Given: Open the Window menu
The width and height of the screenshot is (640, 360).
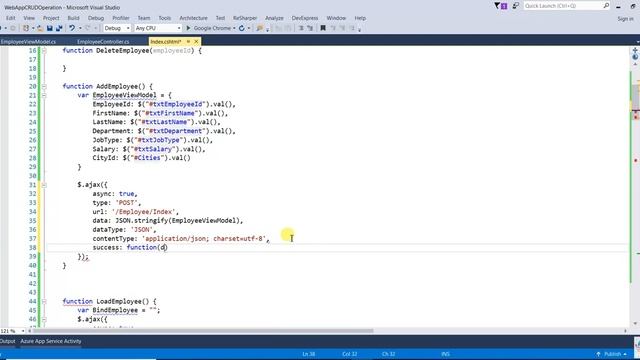Looking at the screenshot, I should tap(336, 18).
